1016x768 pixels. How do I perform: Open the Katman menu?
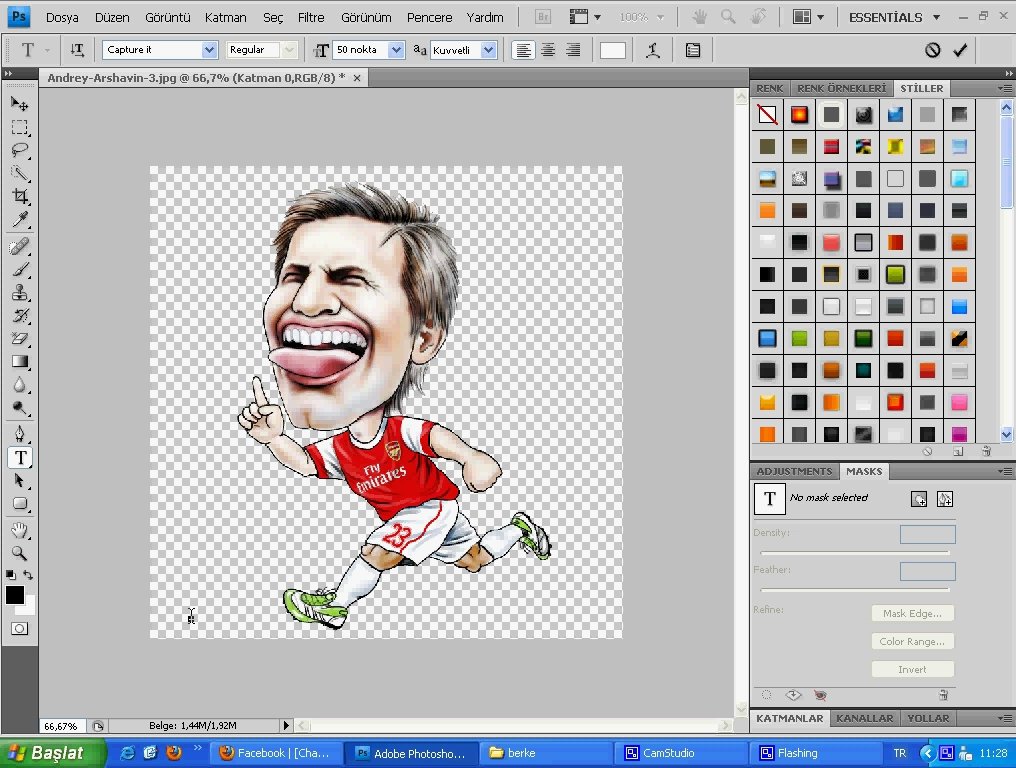(x=225, y=17)
